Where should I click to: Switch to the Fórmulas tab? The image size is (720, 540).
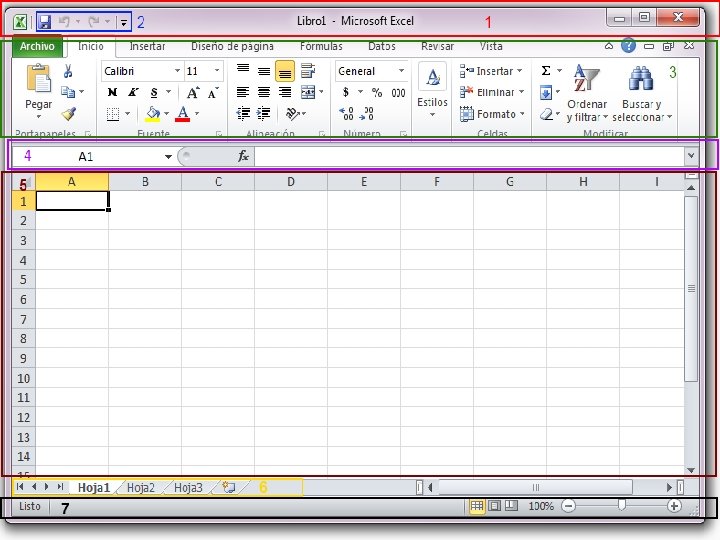click(x=321, y=46)
